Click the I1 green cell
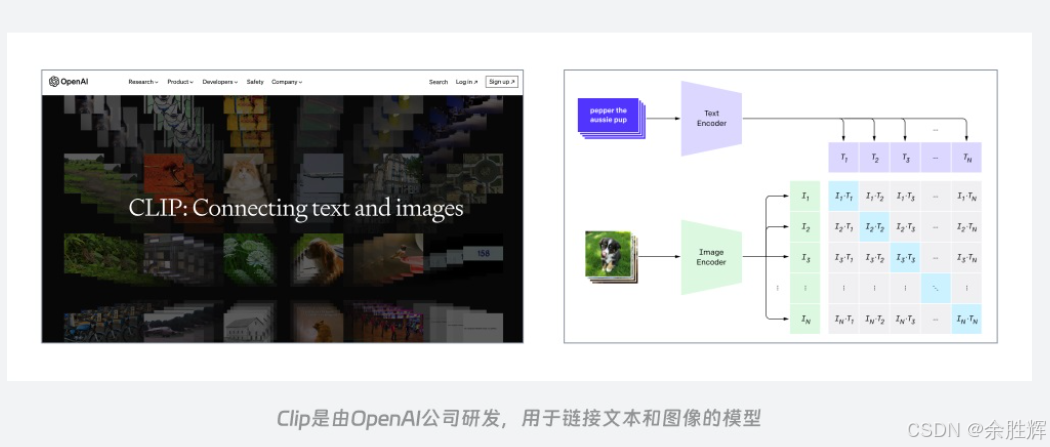 (x=805, y=197)
